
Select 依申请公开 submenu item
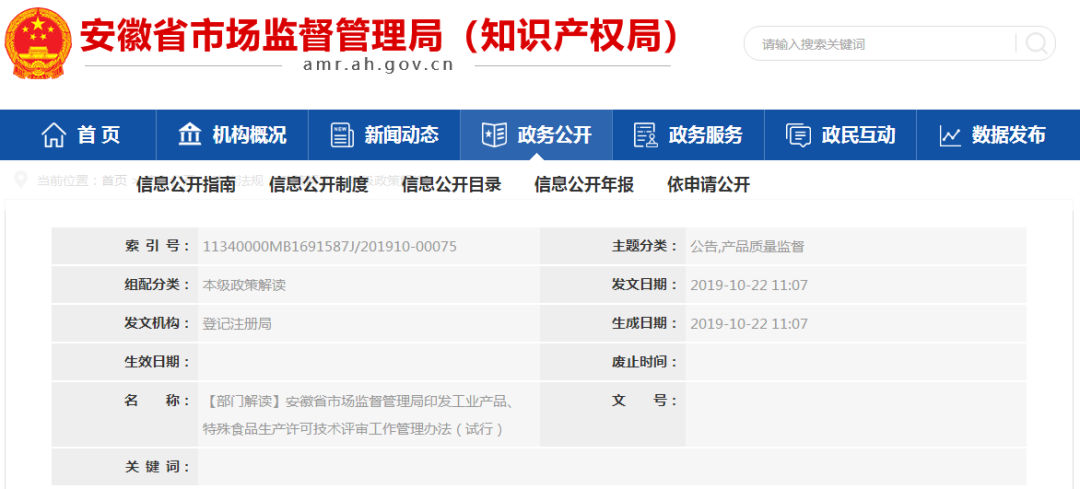[x=708, y=185]
